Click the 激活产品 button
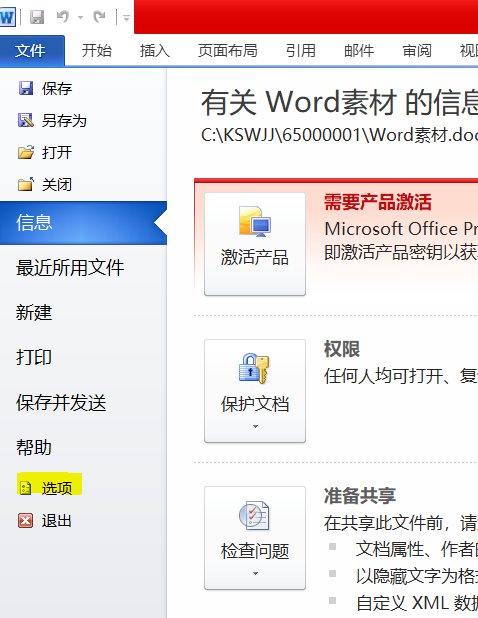The height and width of the screenshot is (618, 478). [255, 244]
